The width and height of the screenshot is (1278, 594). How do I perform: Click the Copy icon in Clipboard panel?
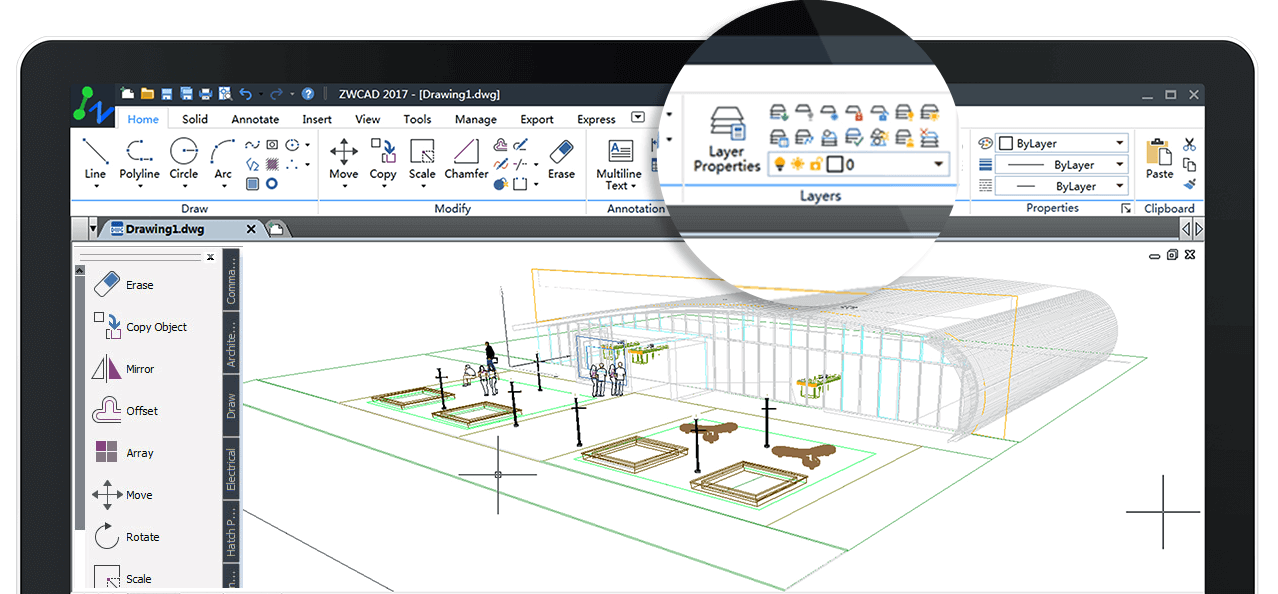click(x=1189, y=165)
